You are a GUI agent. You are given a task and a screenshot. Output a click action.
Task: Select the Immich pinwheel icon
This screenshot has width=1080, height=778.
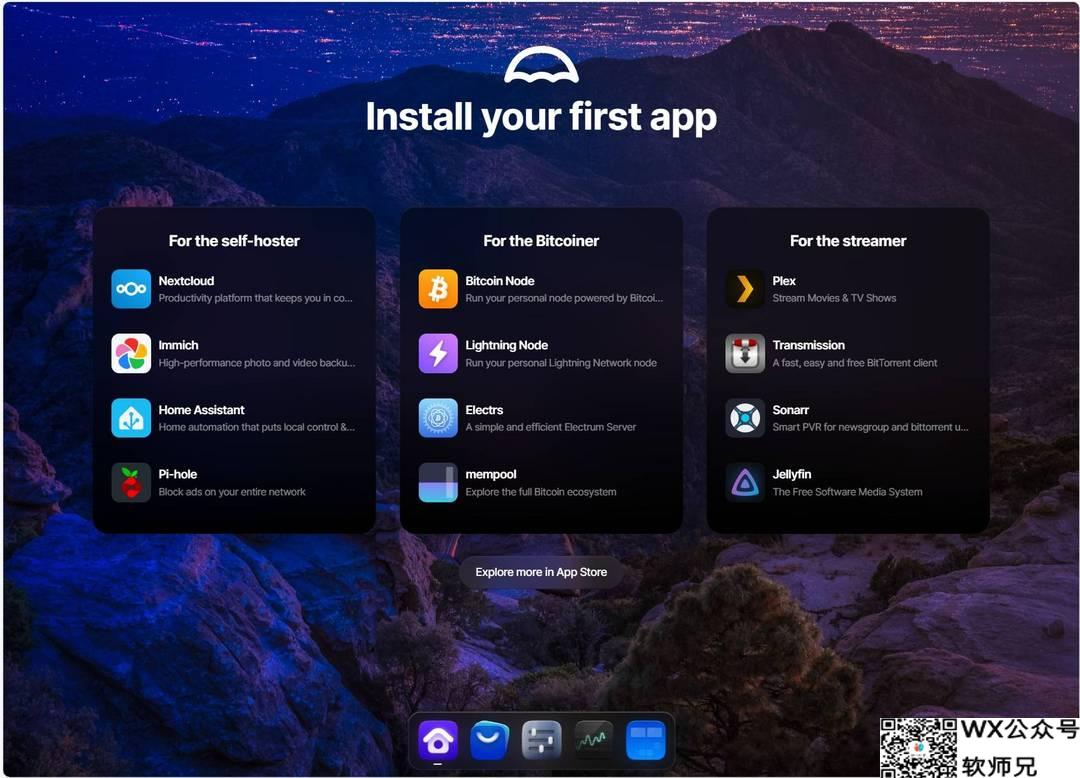(131, 353)
